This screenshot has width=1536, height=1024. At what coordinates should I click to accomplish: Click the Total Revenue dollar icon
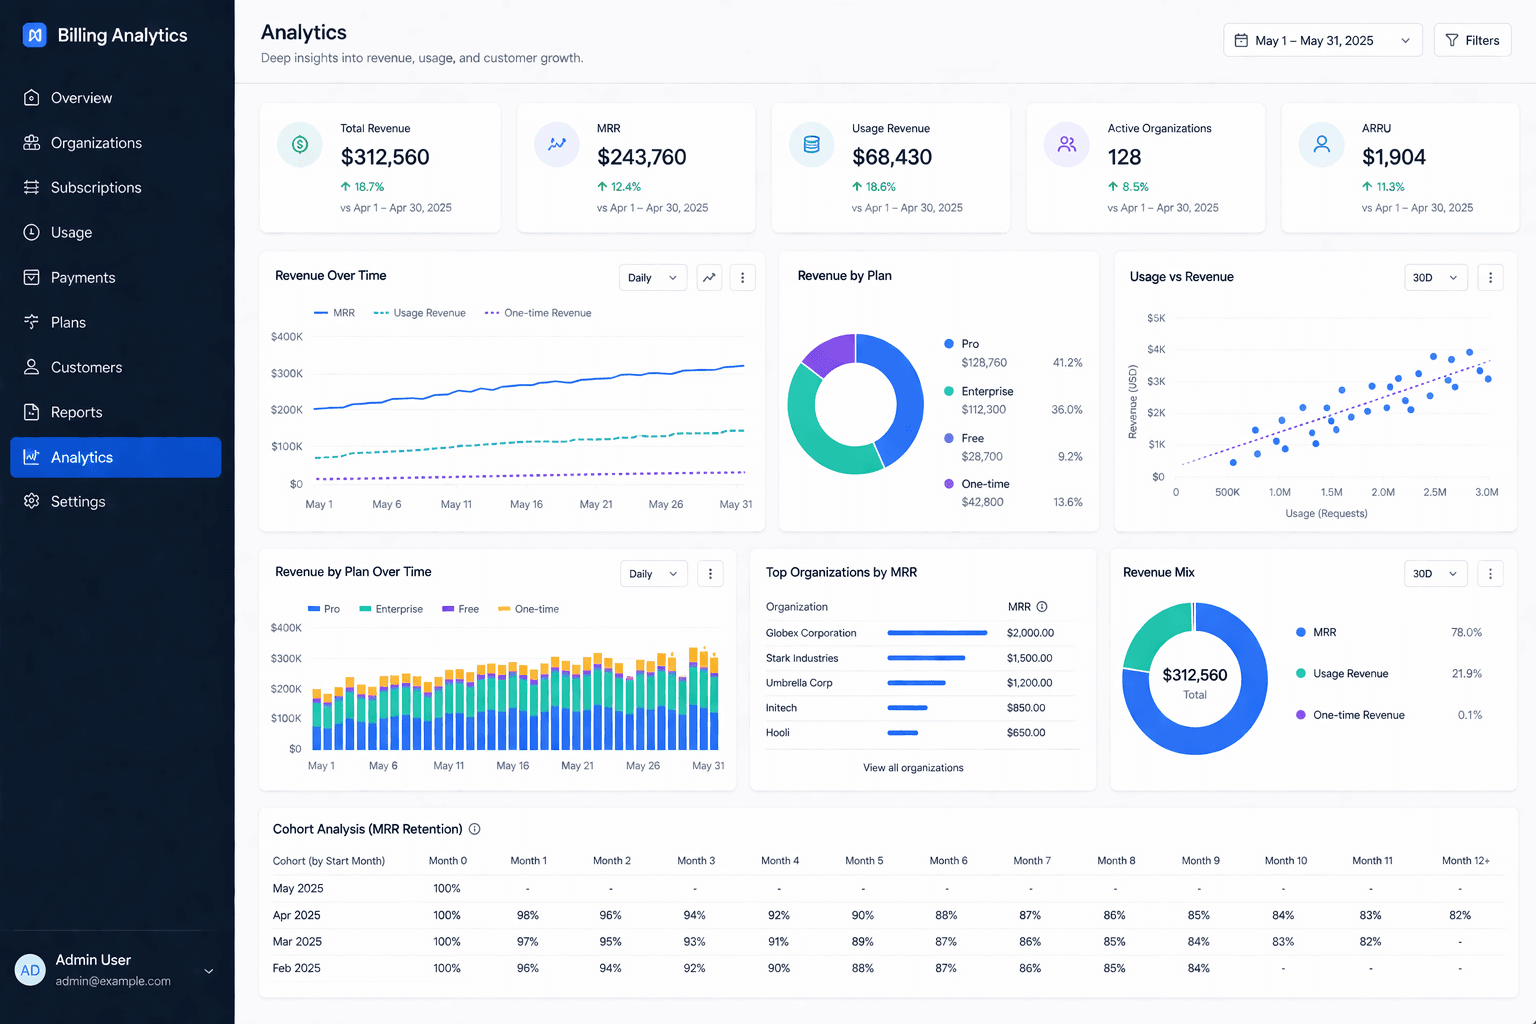click(300, 145)
